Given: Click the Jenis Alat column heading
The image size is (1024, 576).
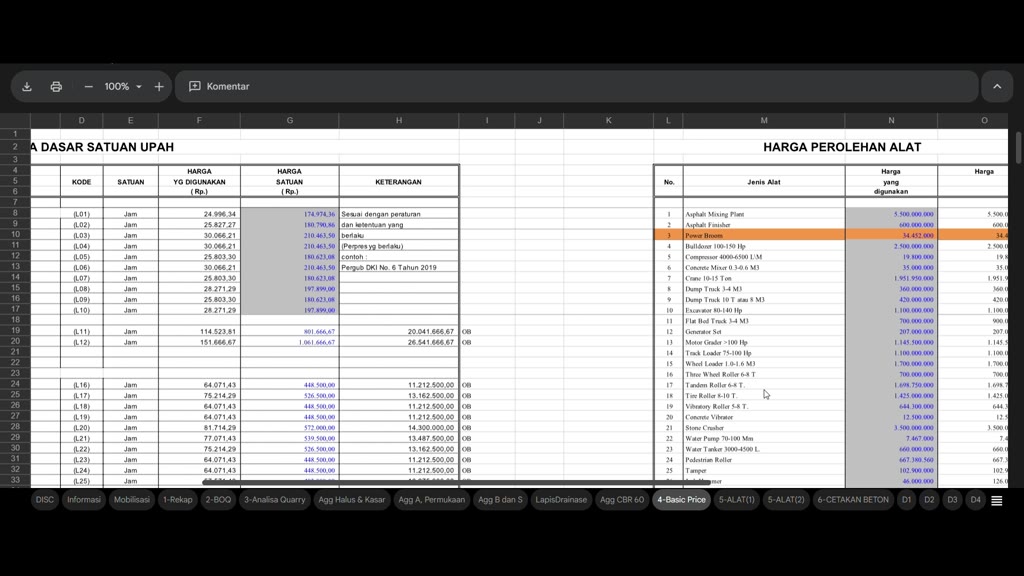Looking at the screenshot, I should click(763, 182).
